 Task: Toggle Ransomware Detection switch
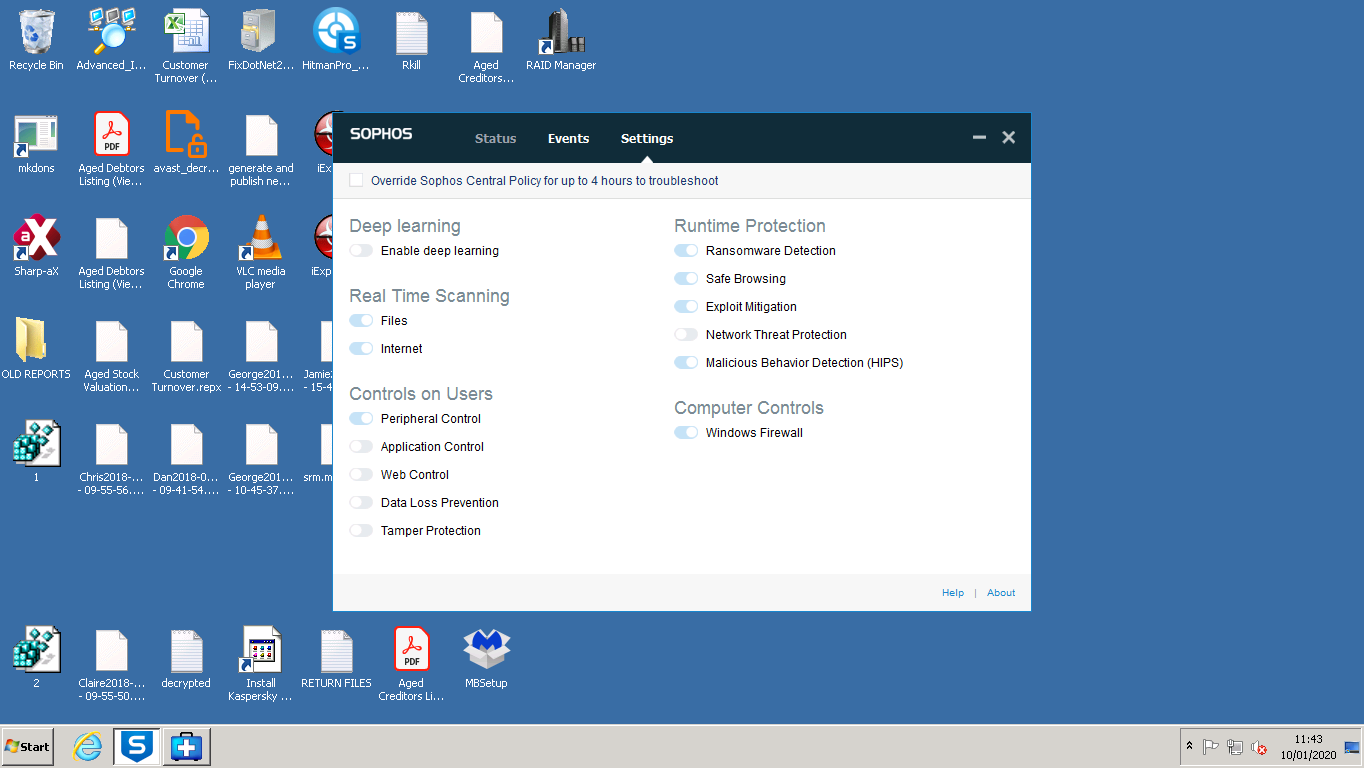[686, 251]
